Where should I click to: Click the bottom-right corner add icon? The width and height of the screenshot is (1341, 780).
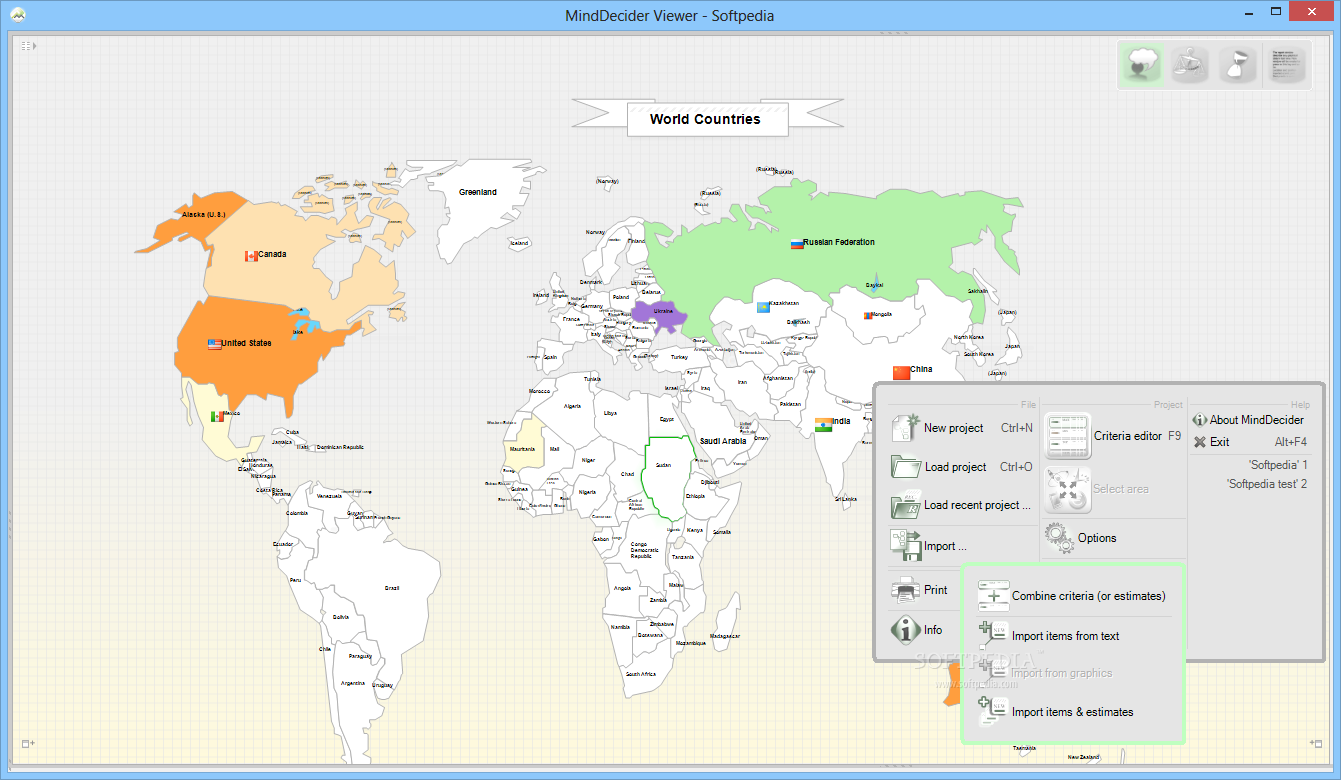[1316, 743]
